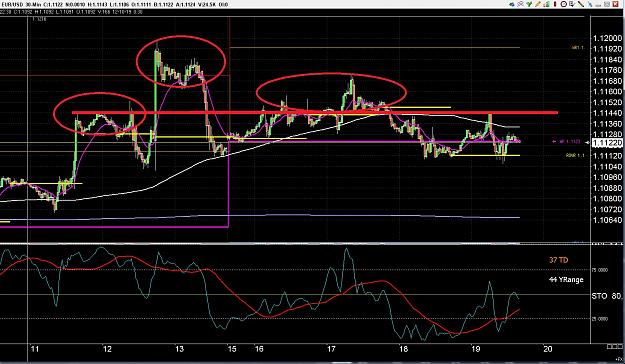Click date label 11 on time axis
Image resolution: width=625 pixels, height=364 pixels.
(35, 349)
